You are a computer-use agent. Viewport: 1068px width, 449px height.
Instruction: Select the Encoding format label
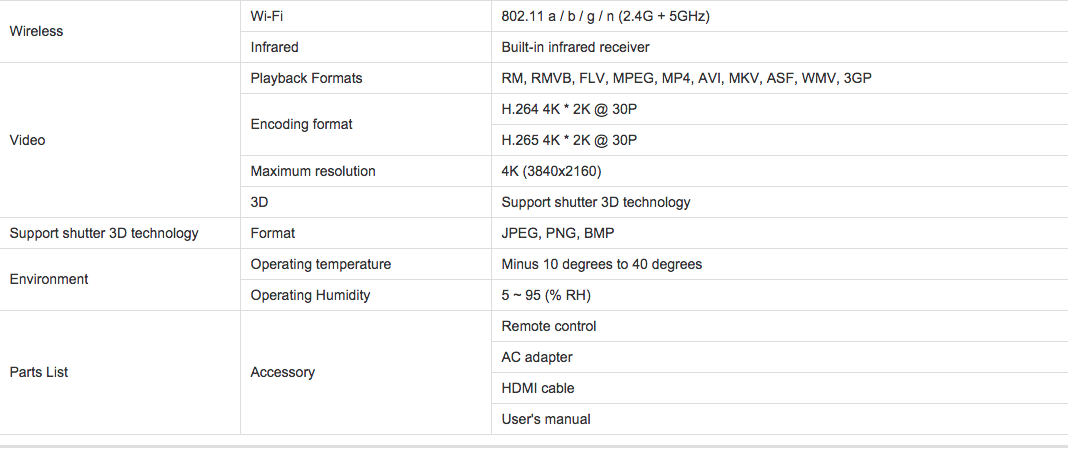[302, 125]
